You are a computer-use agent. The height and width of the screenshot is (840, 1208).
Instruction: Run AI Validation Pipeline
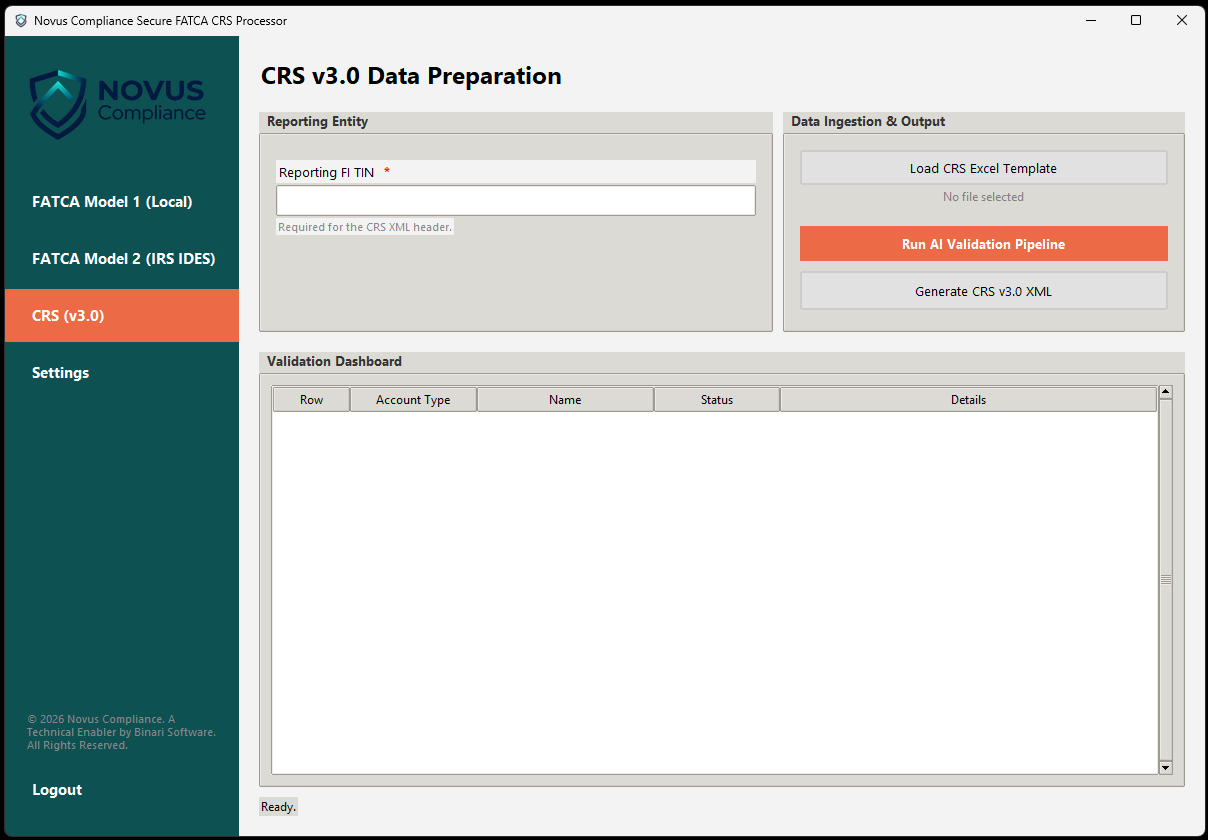click(983, 244)
